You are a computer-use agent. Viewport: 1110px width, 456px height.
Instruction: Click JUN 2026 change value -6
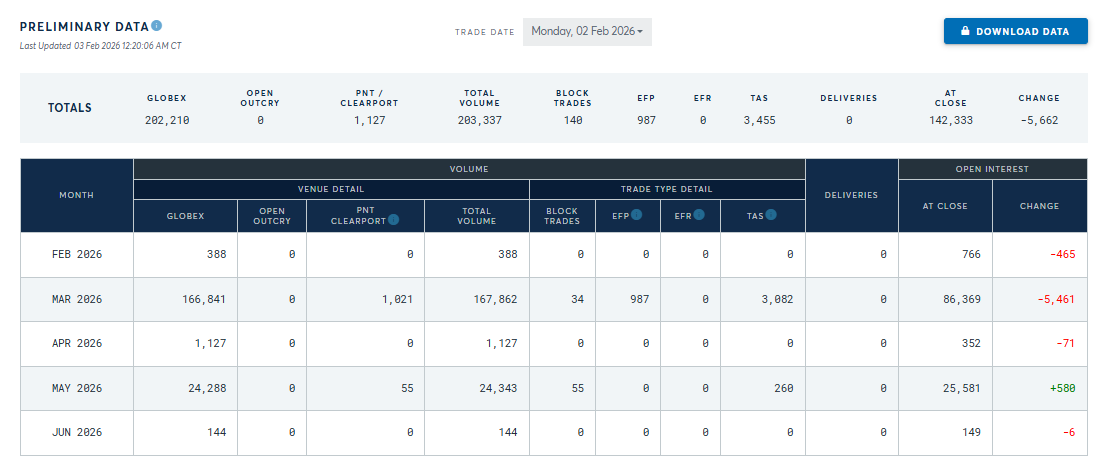click(1070, 432)
